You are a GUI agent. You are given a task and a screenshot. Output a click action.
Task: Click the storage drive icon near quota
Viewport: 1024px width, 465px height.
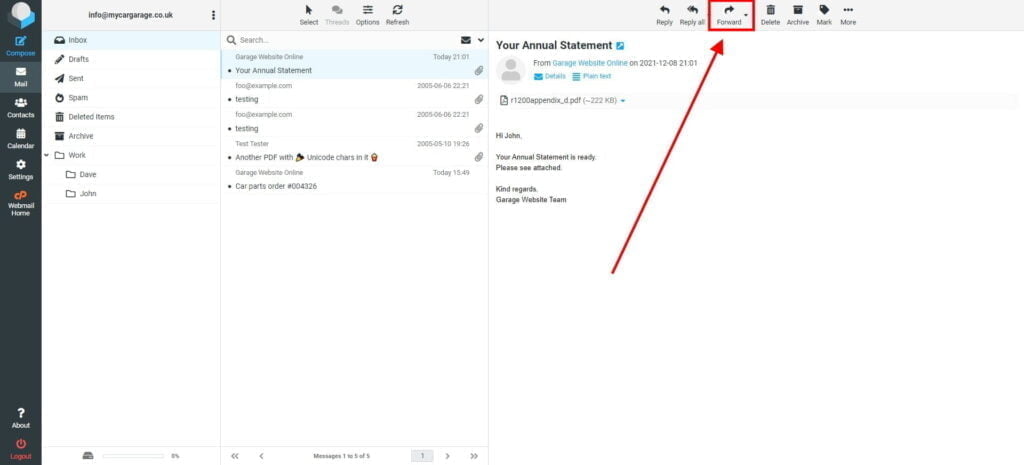pyautogui.click(x=88, y=456)
